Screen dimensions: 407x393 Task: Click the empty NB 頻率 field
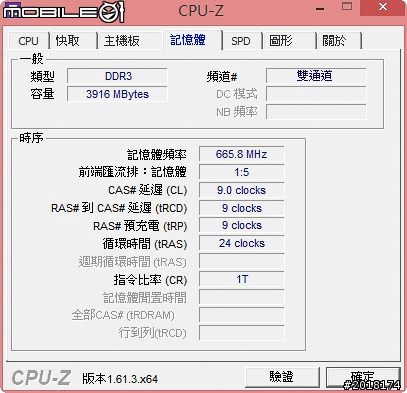(x=316, y=112)
